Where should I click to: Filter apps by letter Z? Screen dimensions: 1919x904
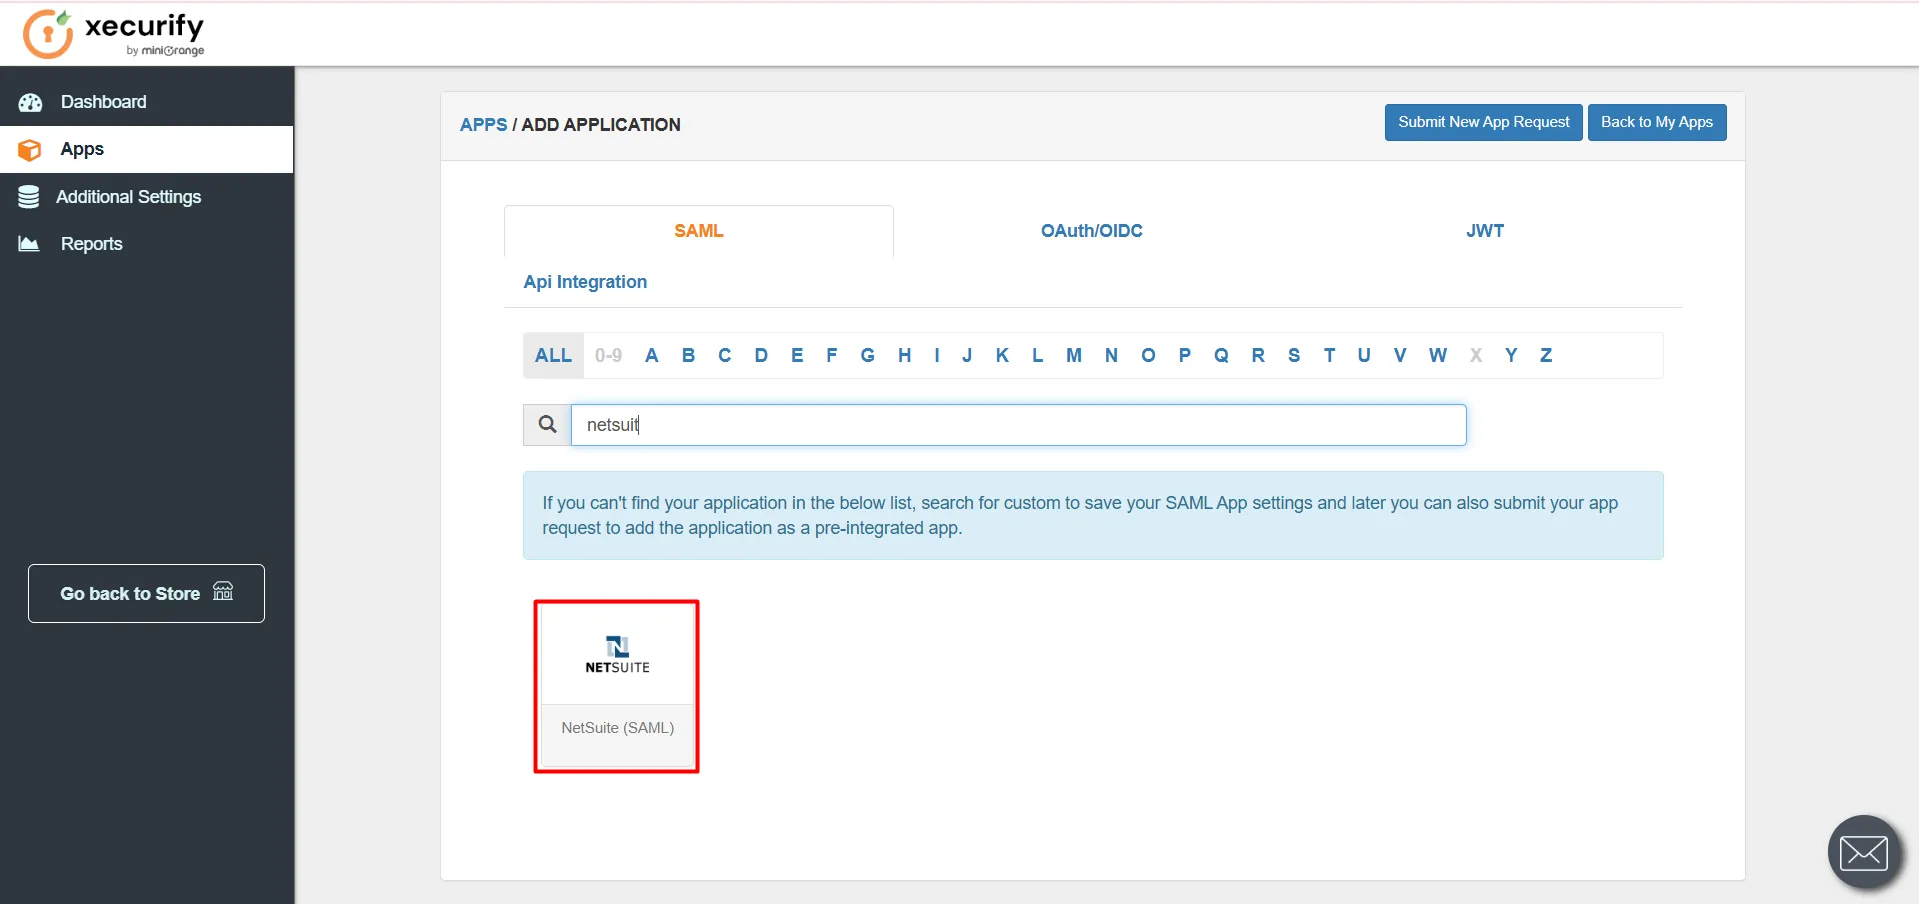(x=1546, y=355)
